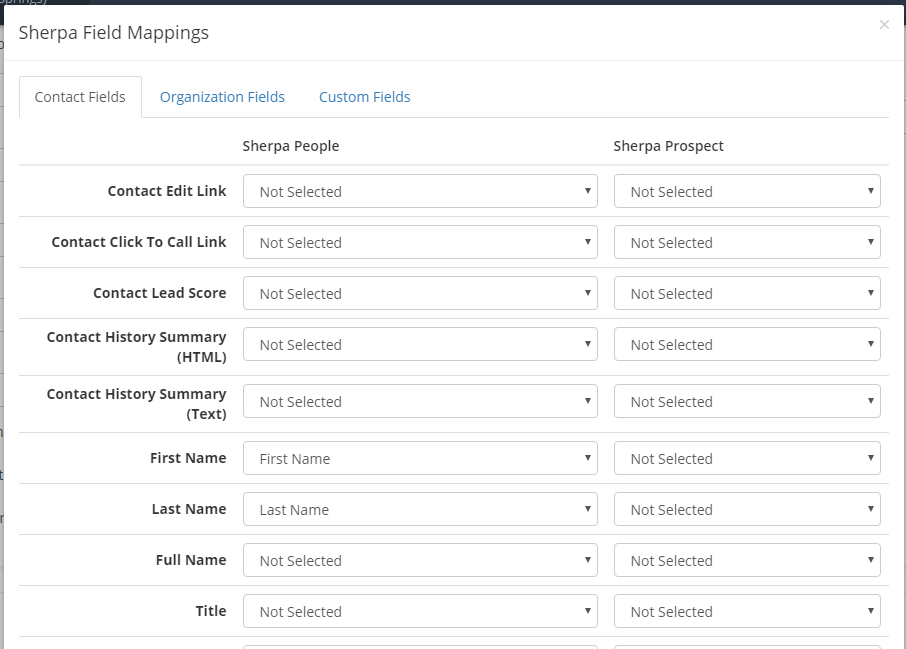The width and height of the screenshot is (906, 649).
Task: Open Sherpa People dropdown for Full Name
Action: [x=420, y=560]
